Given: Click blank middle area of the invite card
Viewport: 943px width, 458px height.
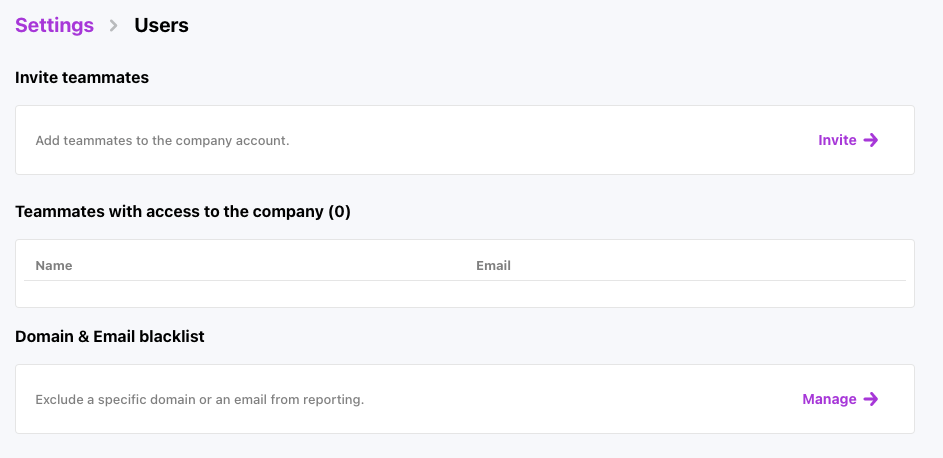Looking at the screenshot, I should (550, 140).
